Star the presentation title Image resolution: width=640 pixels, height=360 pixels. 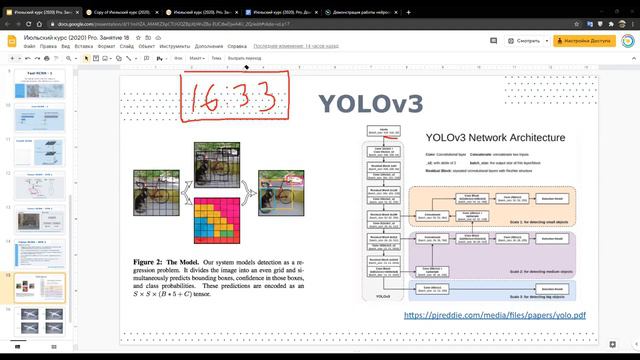[x=138, y=38]
